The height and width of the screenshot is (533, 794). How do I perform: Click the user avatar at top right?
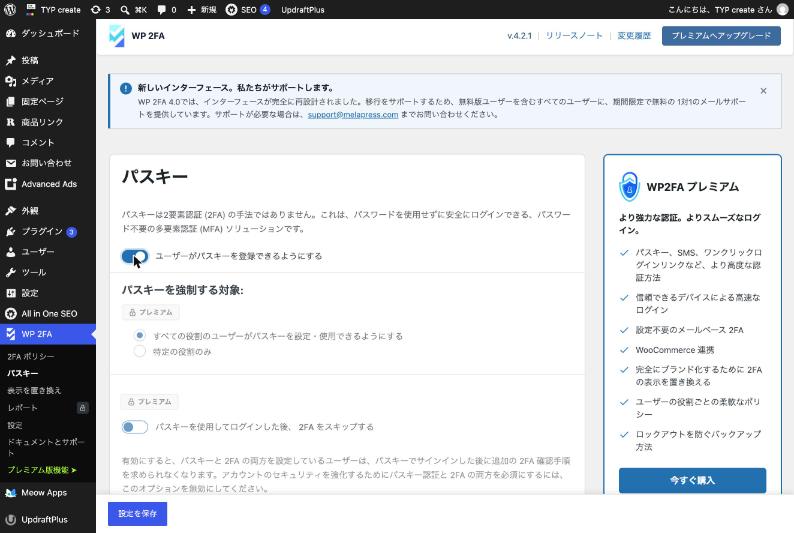783,10
